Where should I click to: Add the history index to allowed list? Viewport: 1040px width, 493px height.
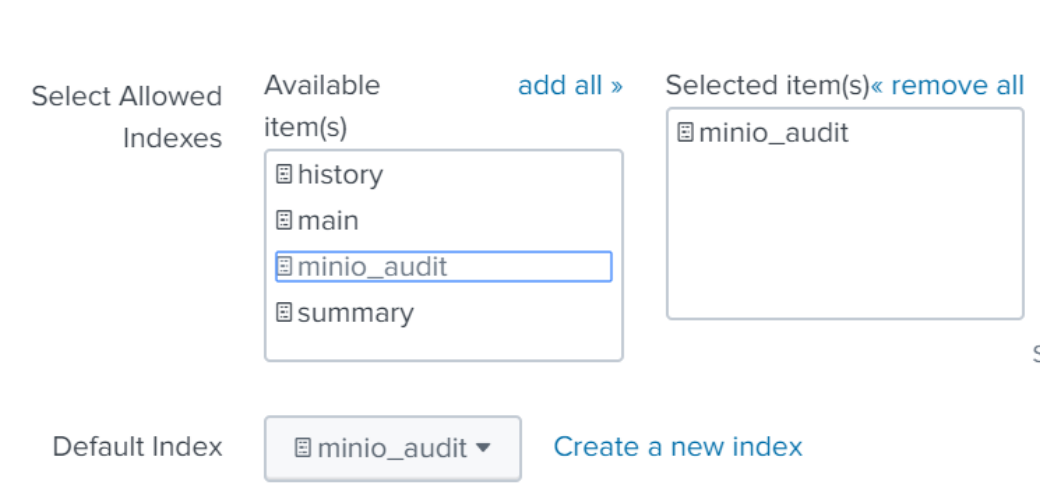(340, 175)
